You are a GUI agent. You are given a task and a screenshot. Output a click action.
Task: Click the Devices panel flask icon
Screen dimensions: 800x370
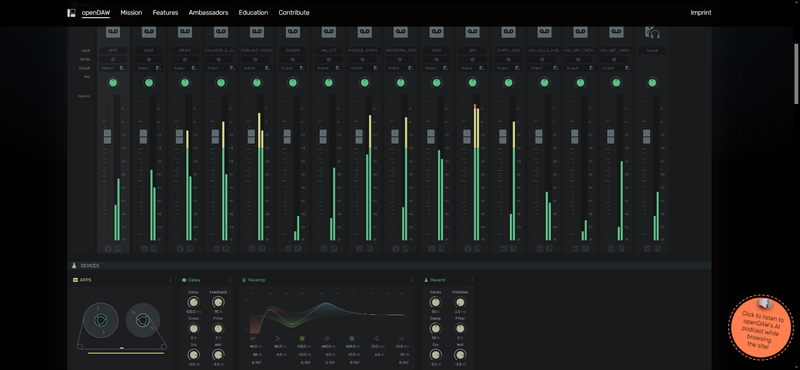pos(74,266)
